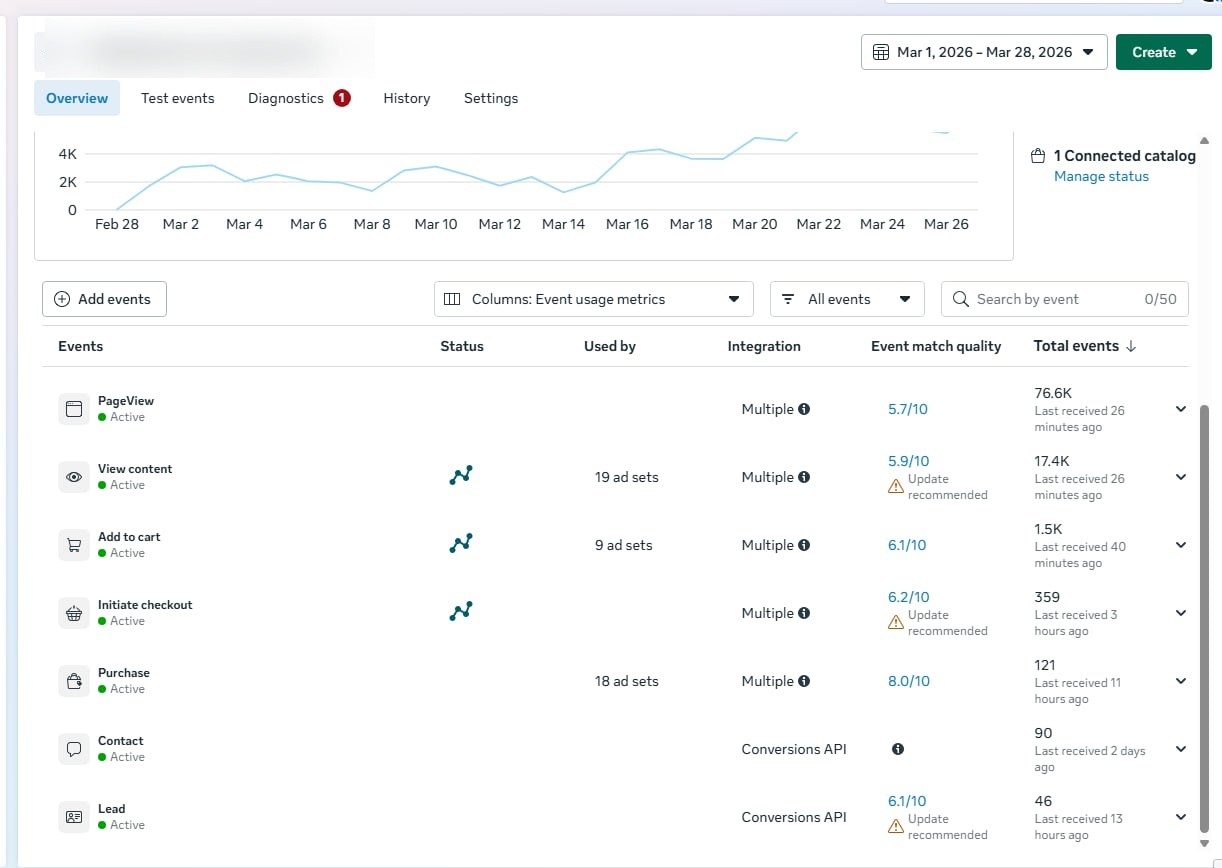Expand the Contact row chevron
1222x868 pixels.
click(x=1181, y=749)
